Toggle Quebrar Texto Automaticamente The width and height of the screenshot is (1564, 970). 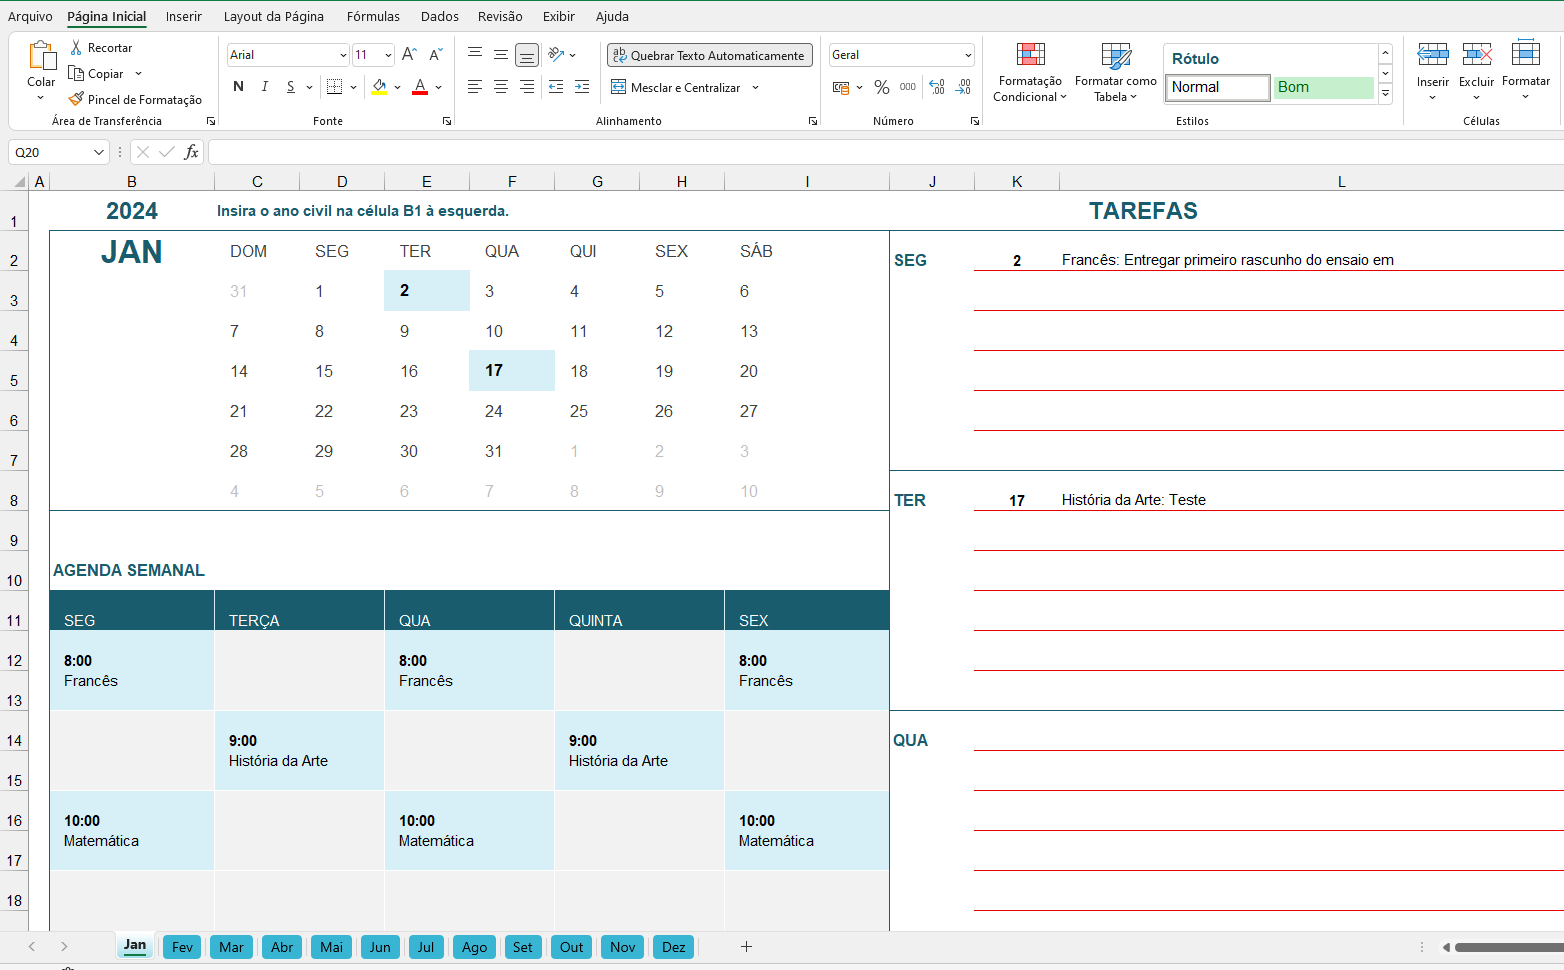[x=709, y=55]
